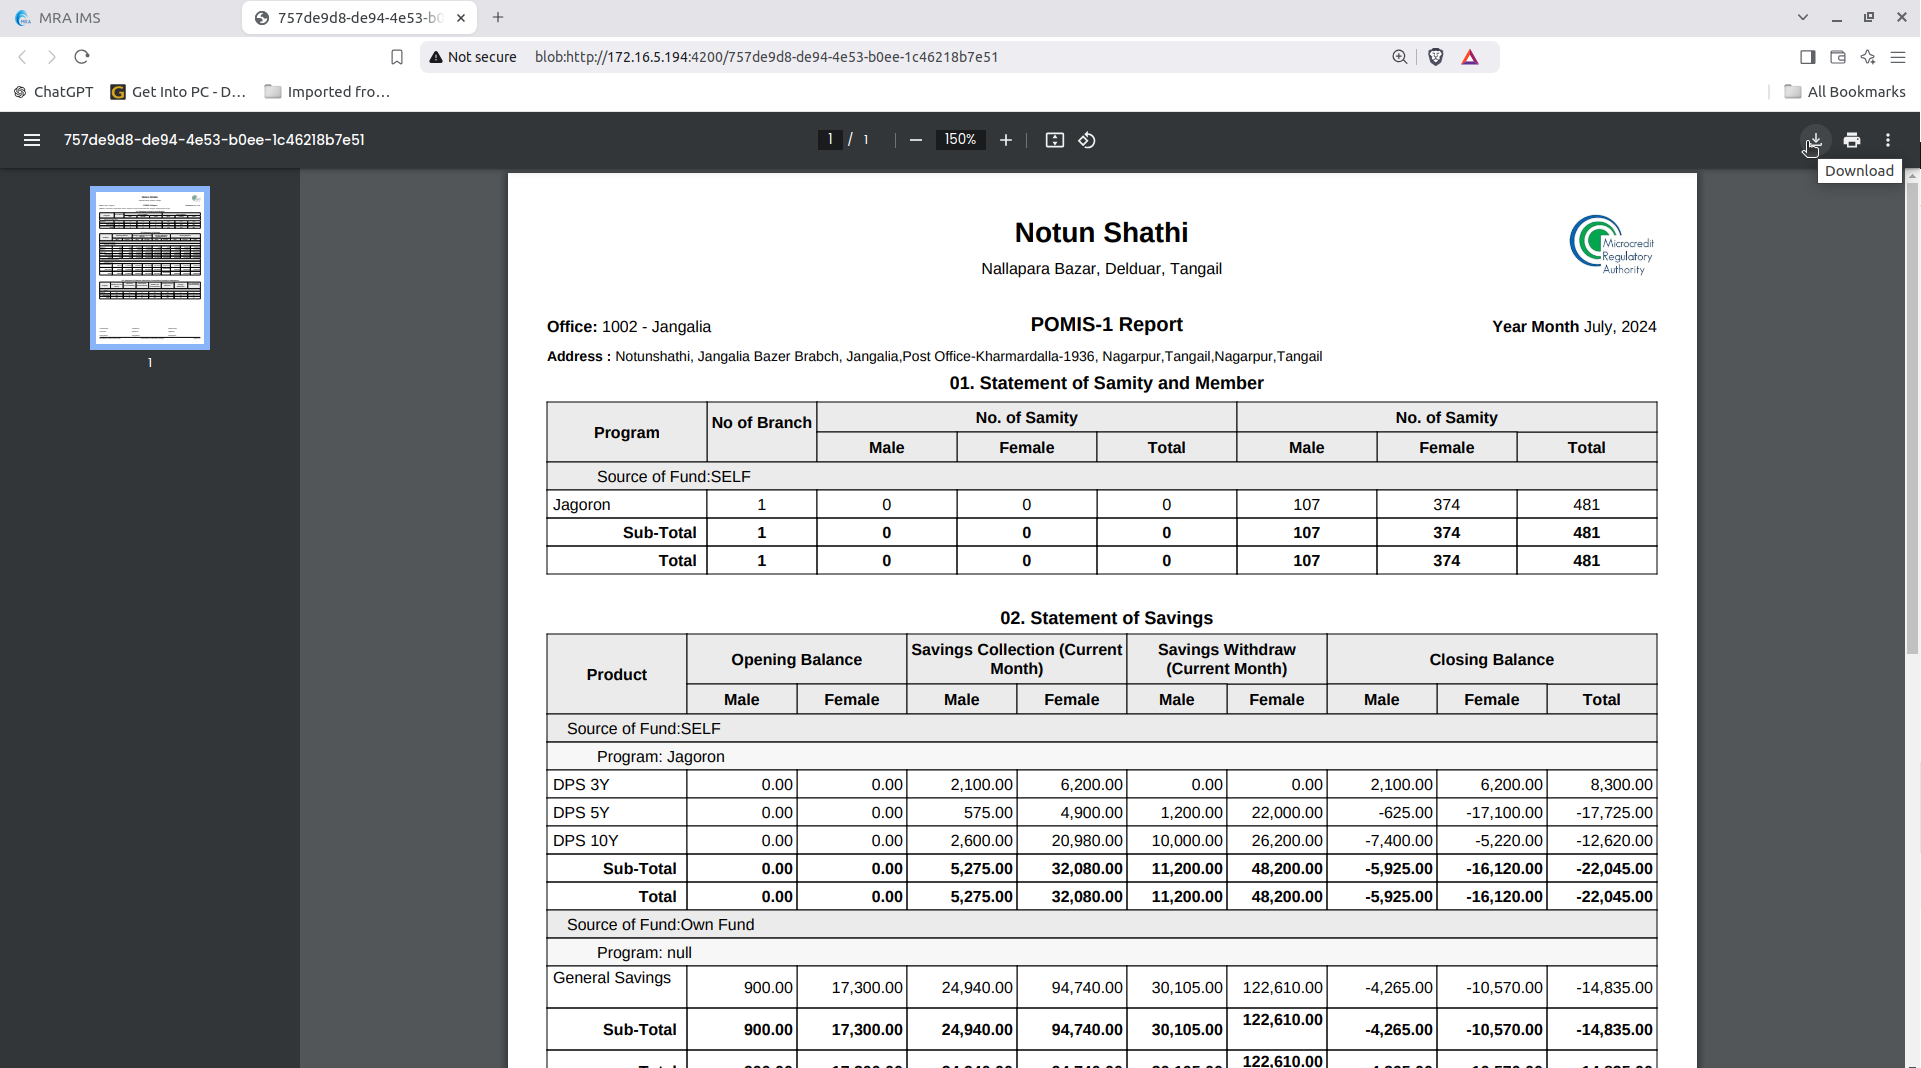The width and height of the screenshot is (1921, 1068).
Task: Click the PDF file name in toolbar
Action: click(214, 140)
